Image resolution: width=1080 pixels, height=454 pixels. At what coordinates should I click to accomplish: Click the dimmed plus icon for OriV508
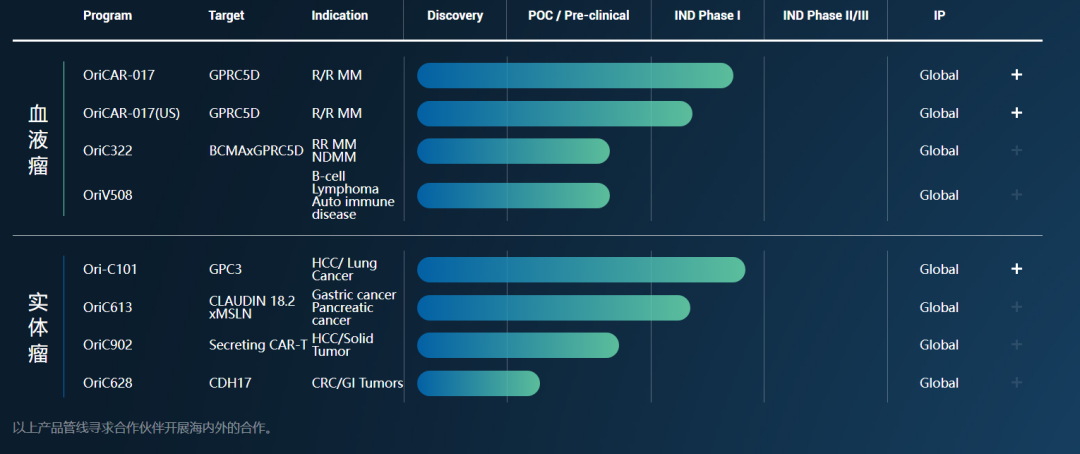(1016, 196)
